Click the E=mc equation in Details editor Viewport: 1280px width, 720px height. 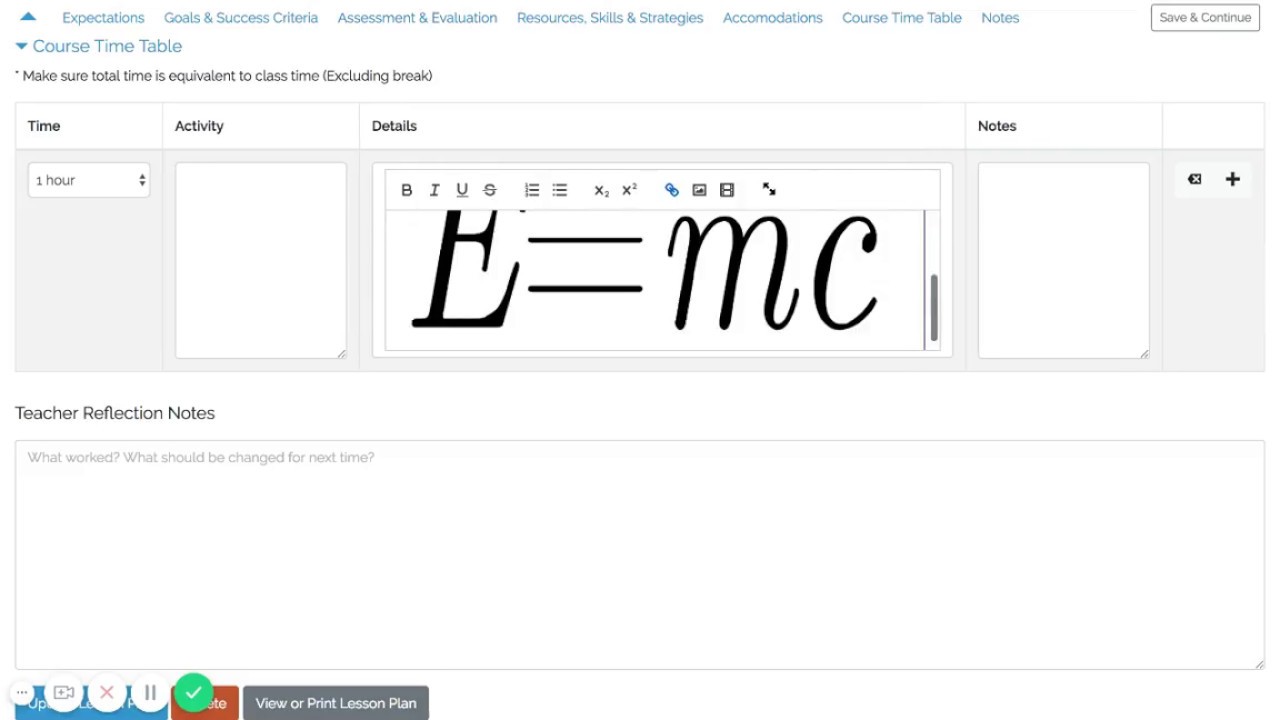point(647,270)
